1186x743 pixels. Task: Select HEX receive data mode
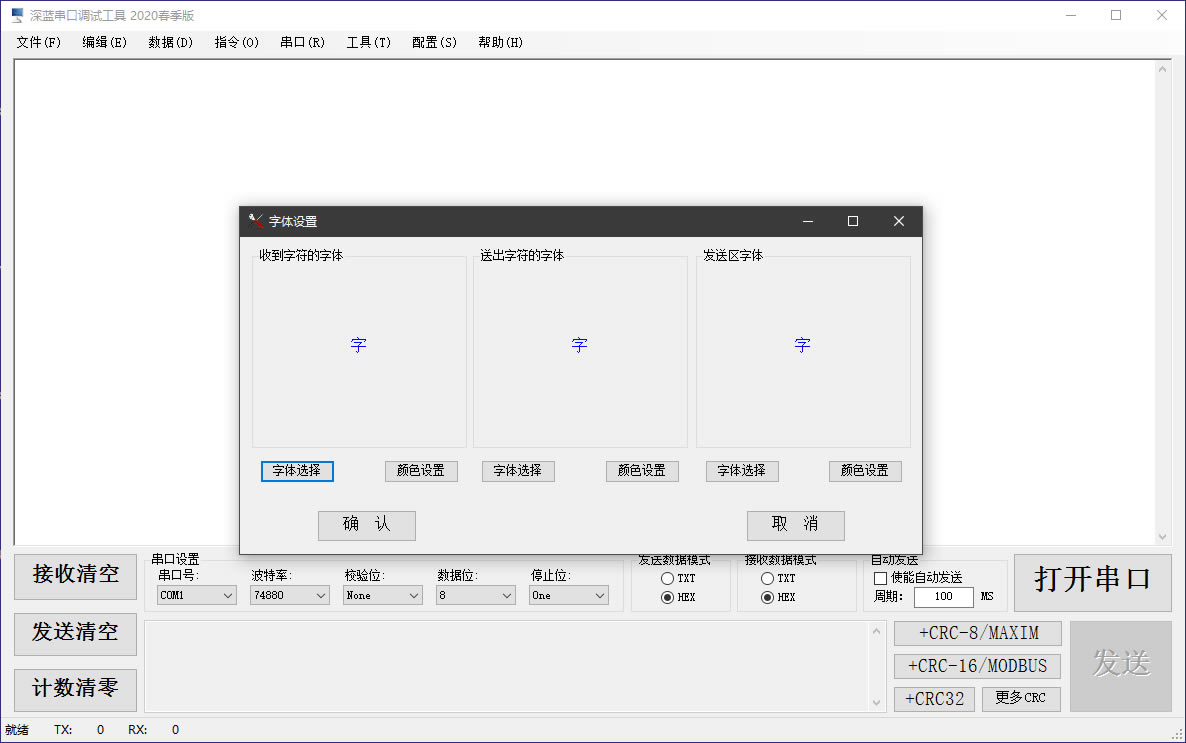click(767, 598)
